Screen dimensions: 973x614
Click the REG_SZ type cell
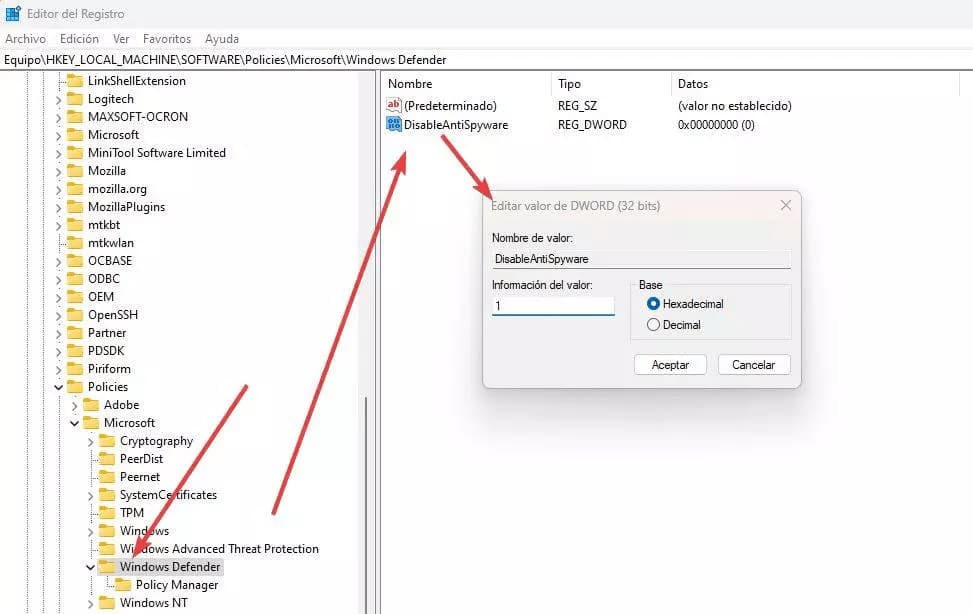pos(577,106)
